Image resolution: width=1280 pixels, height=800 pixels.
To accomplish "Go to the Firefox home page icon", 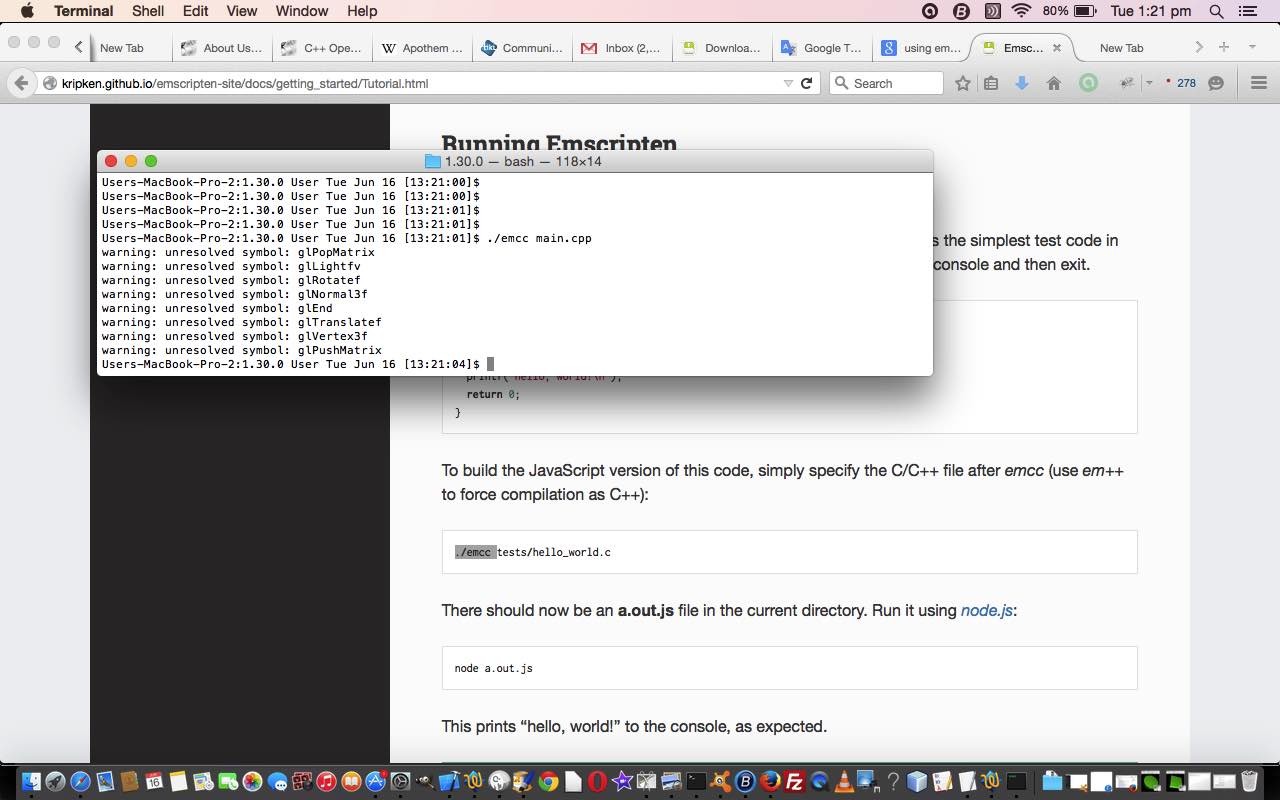I will [x=1053, y=83].
